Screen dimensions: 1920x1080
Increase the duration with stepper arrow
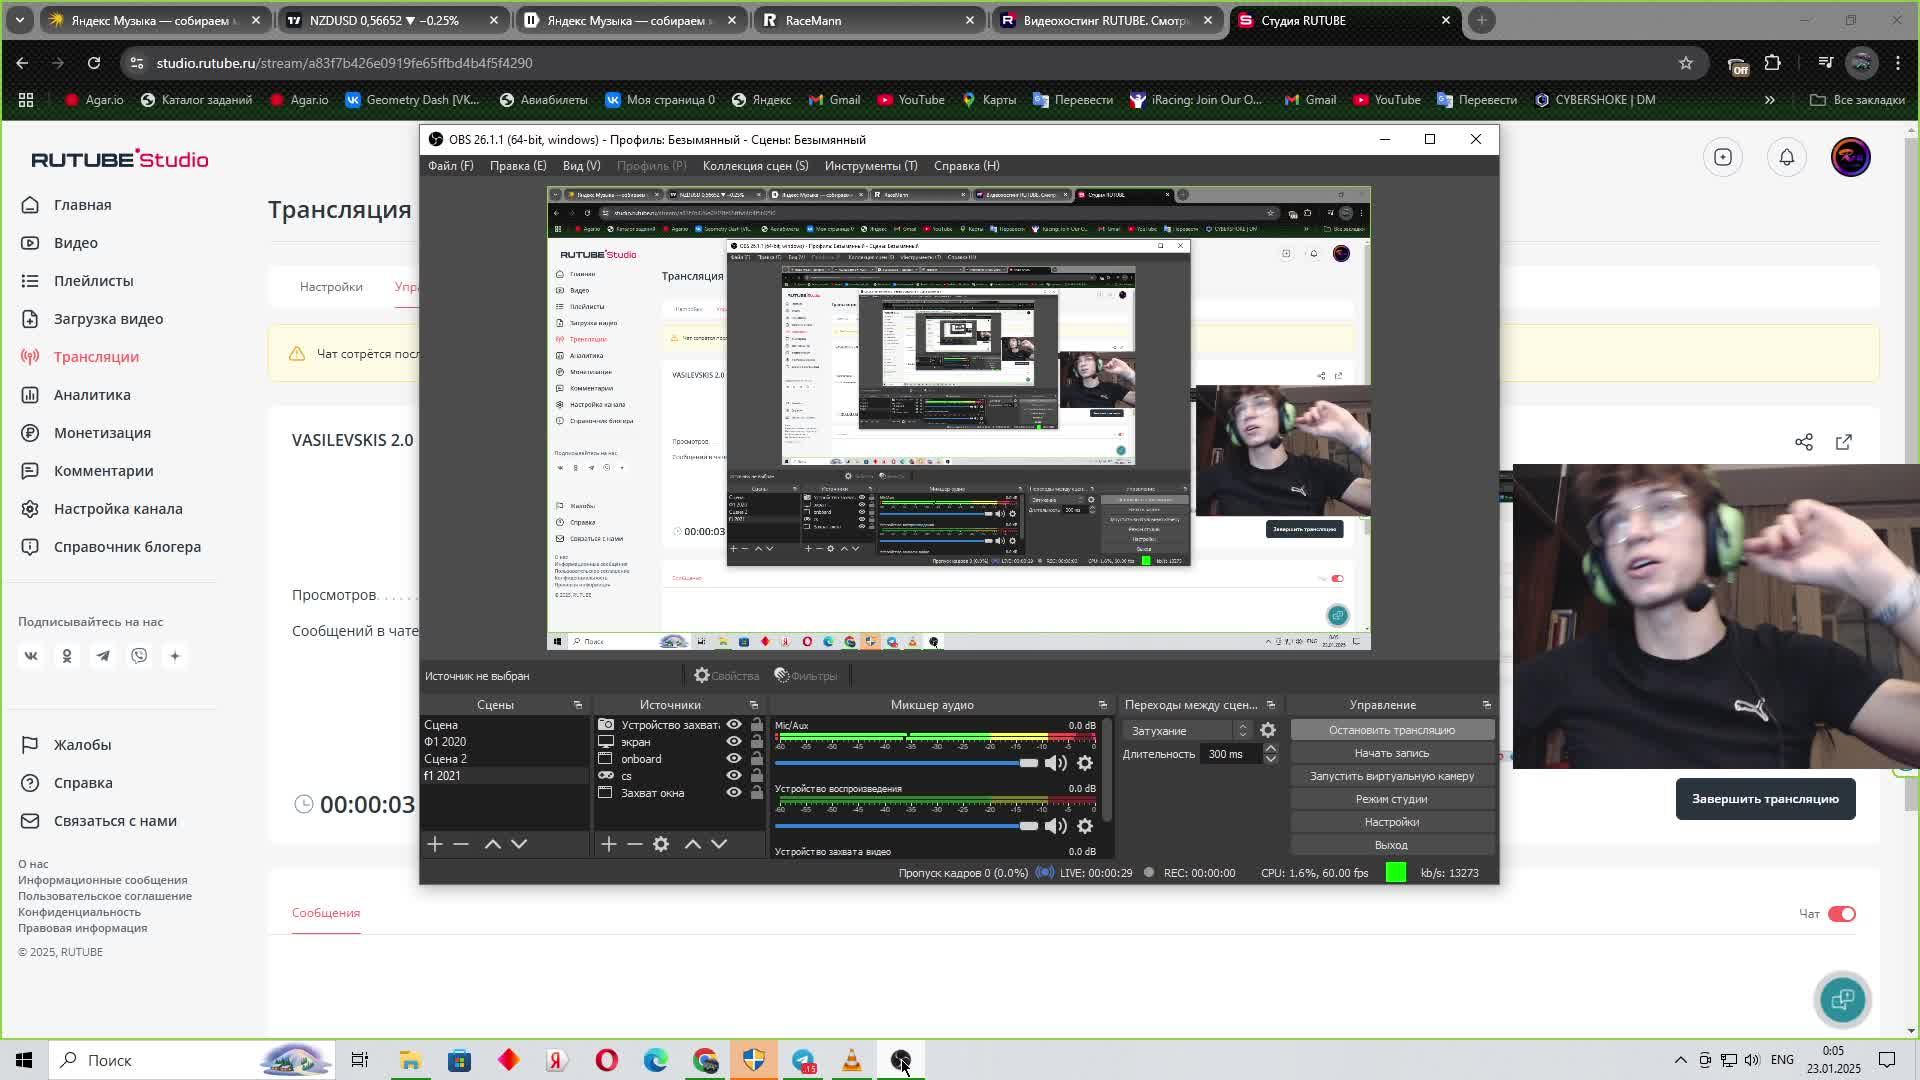[1270, 749]
